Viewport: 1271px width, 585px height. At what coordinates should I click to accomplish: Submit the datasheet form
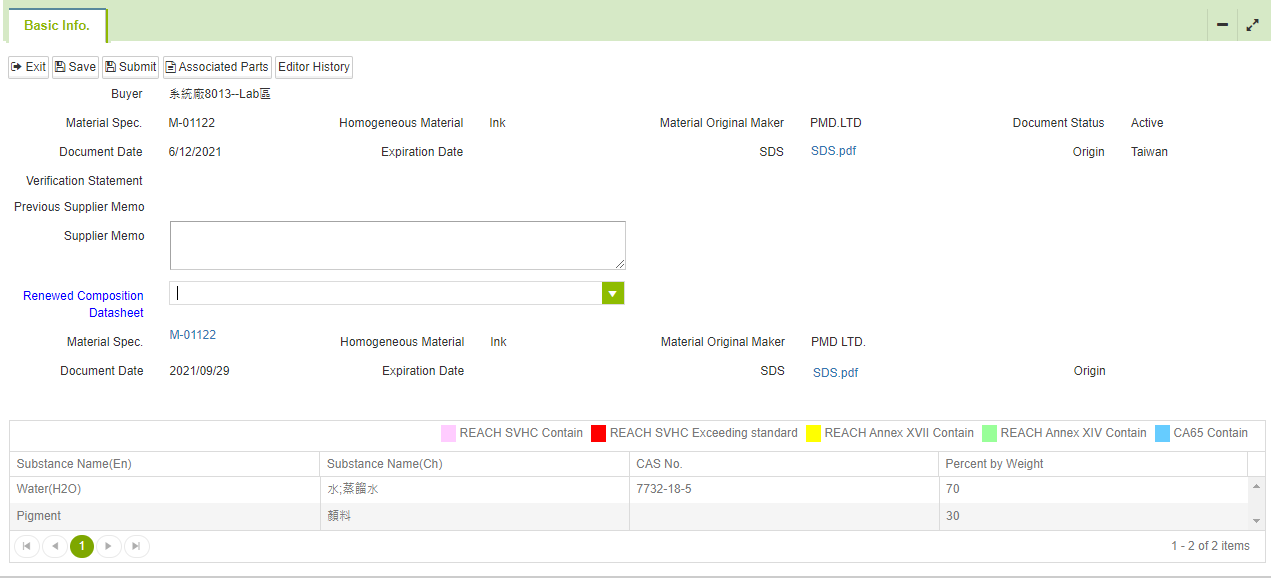coord(130,67)
